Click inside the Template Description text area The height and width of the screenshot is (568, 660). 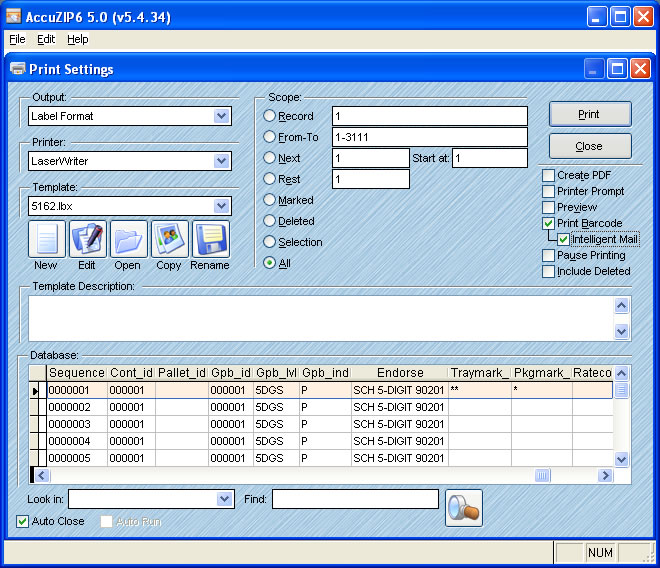pos(321,318)
